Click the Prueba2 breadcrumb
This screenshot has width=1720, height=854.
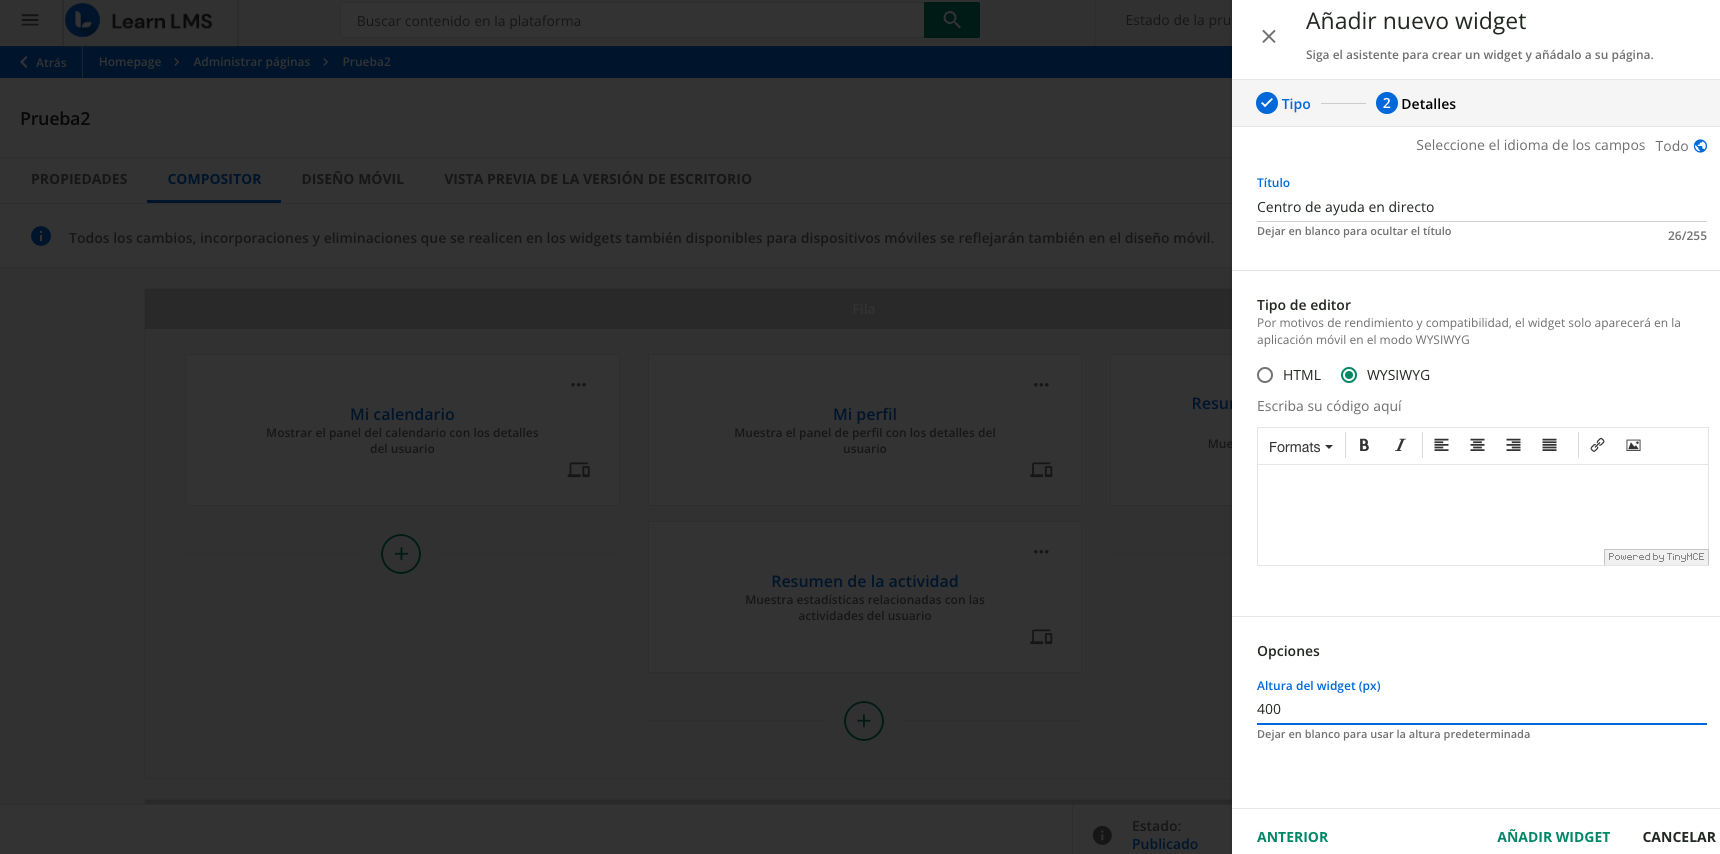(x=366, y=62)
